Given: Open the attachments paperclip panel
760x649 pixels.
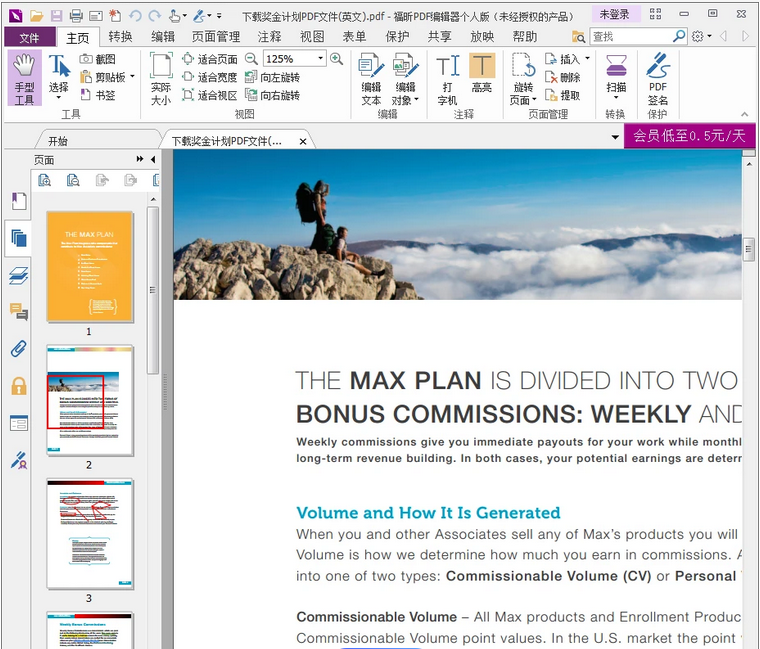Looking at the screenshot, I should tap(19, 348).
